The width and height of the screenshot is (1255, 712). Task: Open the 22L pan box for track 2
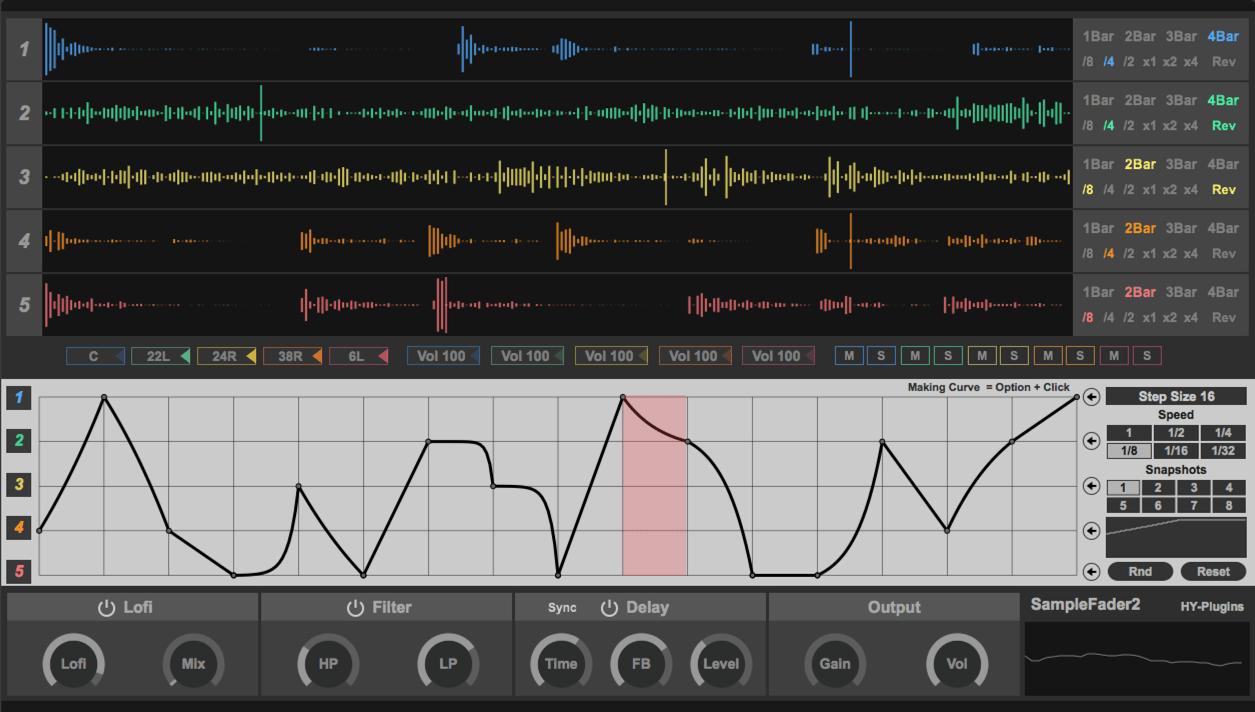coord(160,356)
